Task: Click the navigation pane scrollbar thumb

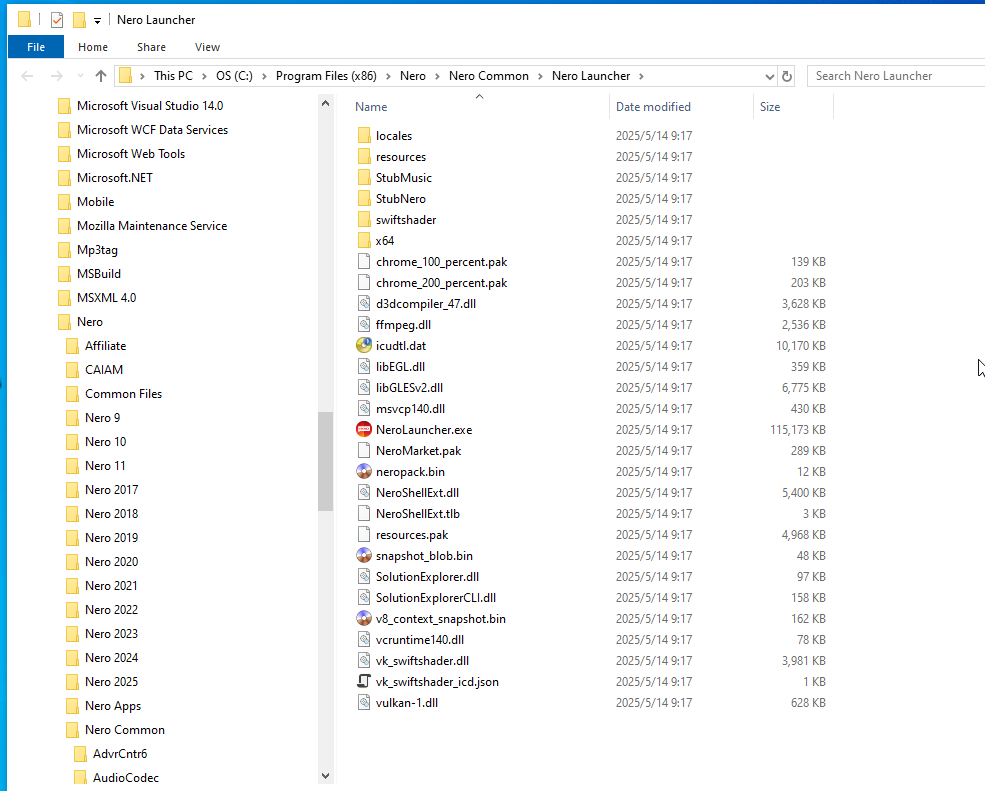Action: pyautogui.click(x=325, y=461)
